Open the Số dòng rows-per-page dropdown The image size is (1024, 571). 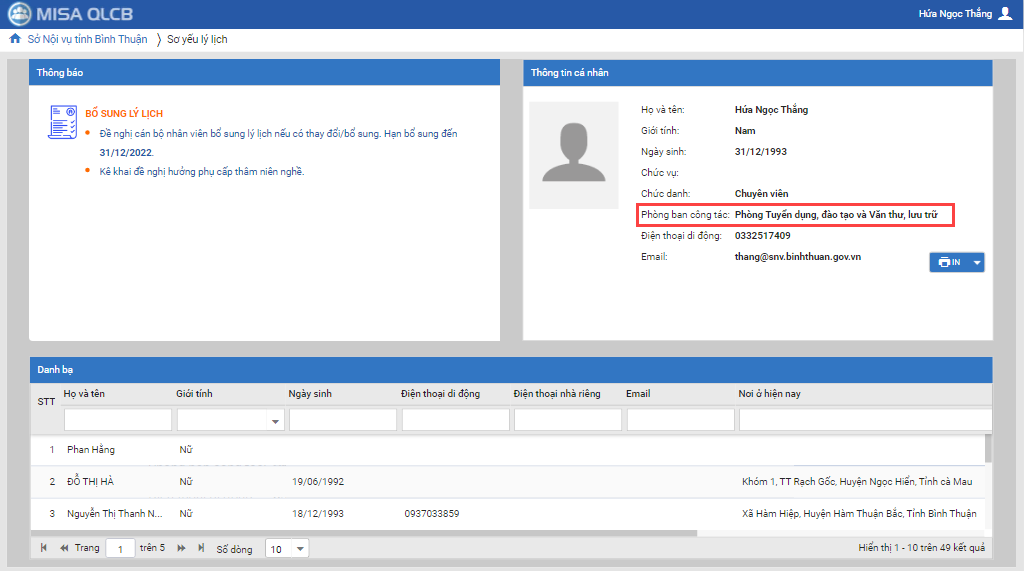(x=301, y=549)
